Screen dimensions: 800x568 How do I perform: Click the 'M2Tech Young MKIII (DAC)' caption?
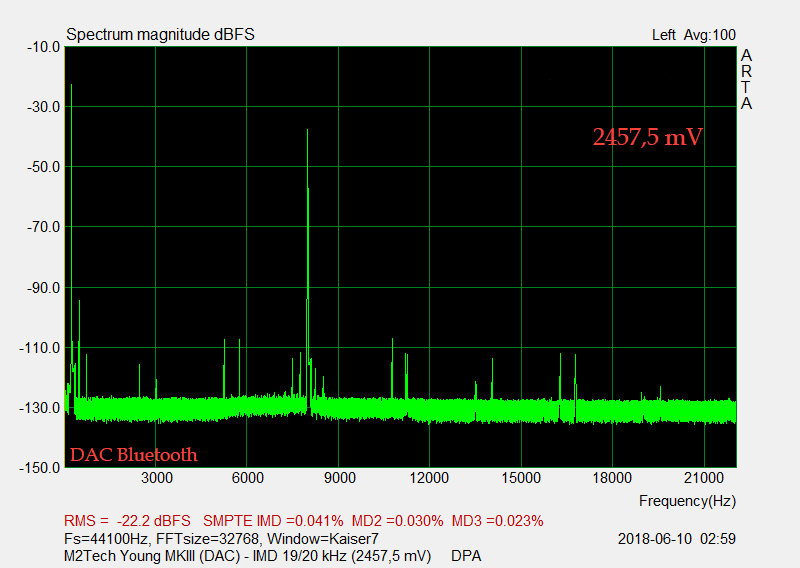[152, 556]
